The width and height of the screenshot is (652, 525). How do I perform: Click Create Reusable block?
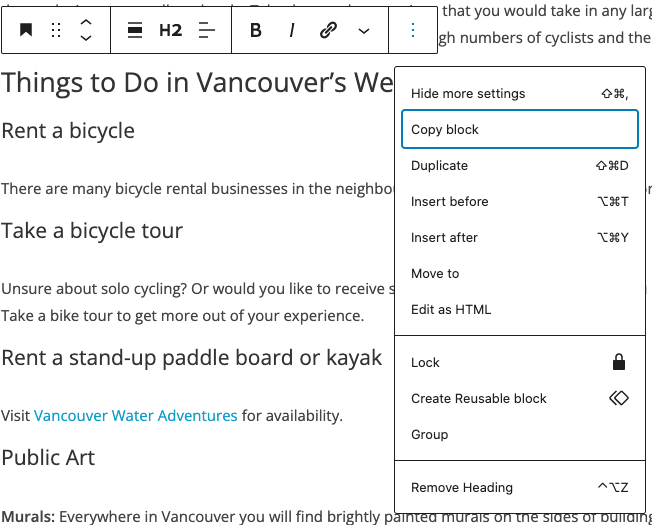(x=520, y=399)
